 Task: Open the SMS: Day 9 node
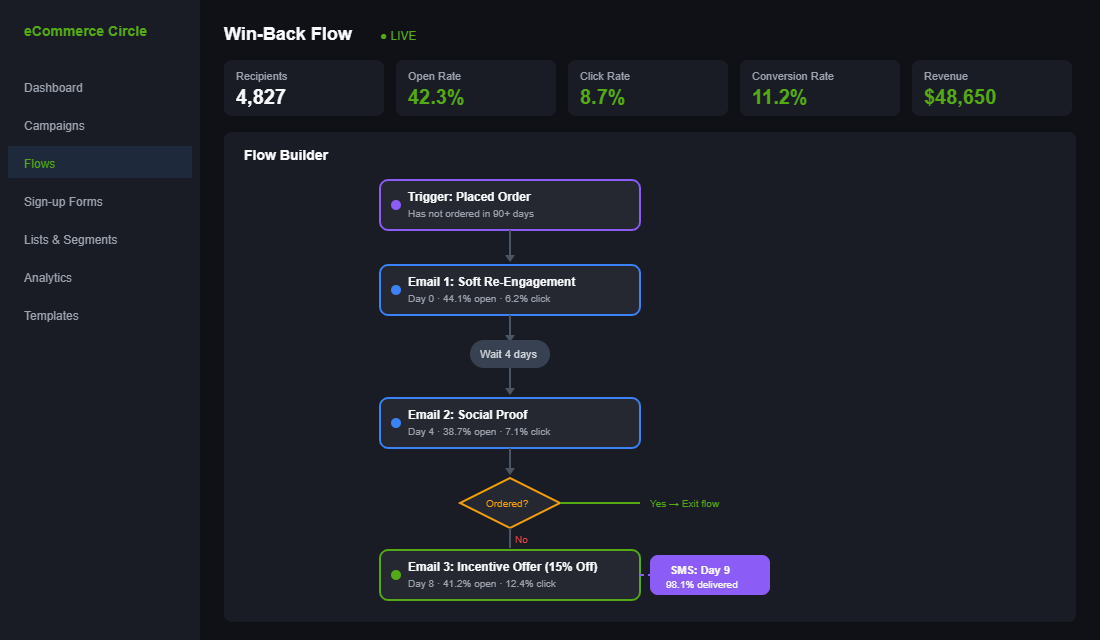pyautogui.click(x=709, y=575)
